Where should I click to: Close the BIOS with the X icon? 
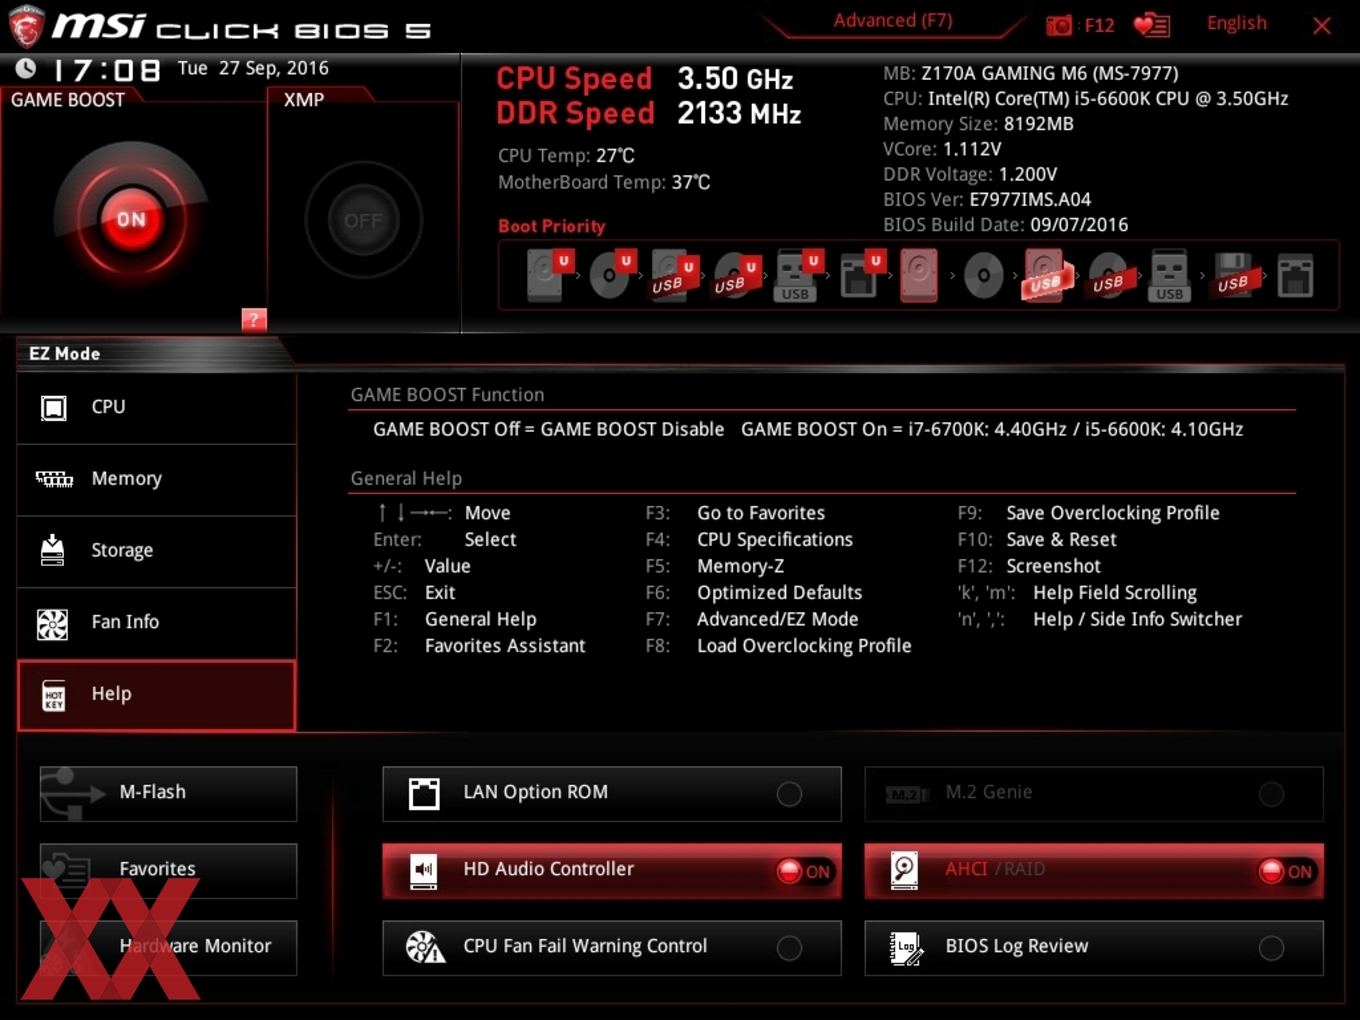(1322, 26)
